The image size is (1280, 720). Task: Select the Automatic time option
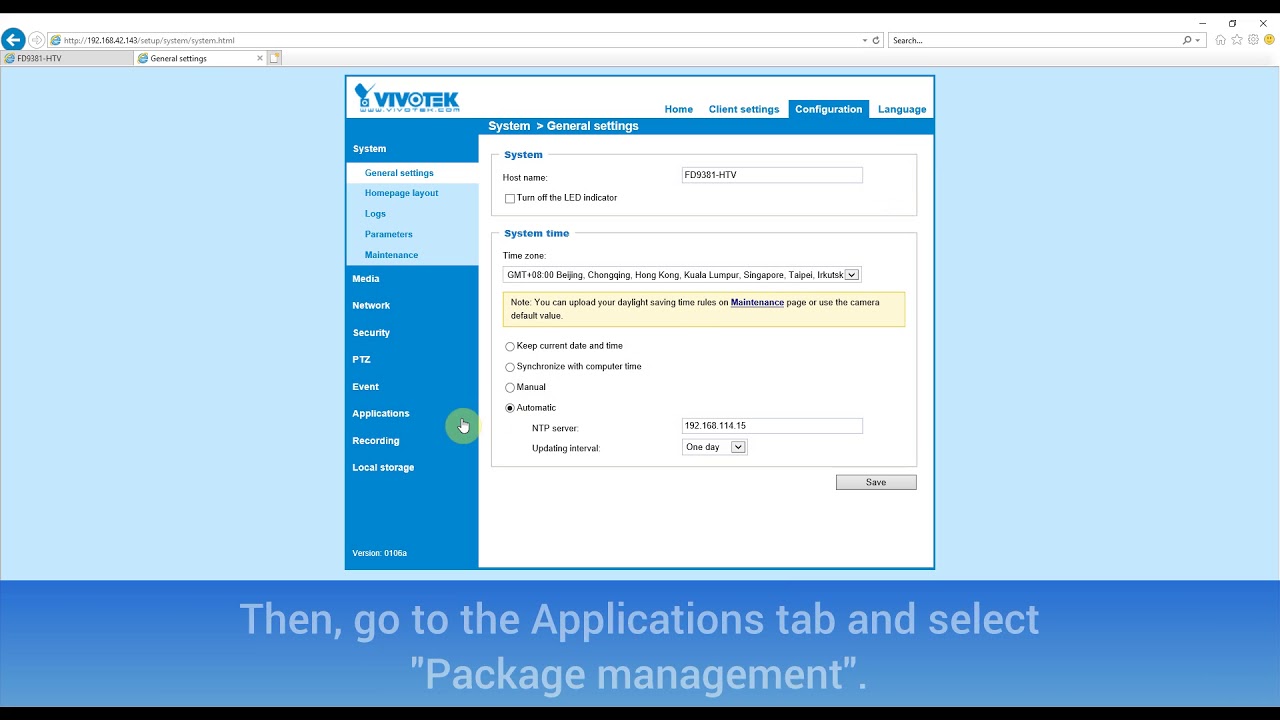(510, 408)
